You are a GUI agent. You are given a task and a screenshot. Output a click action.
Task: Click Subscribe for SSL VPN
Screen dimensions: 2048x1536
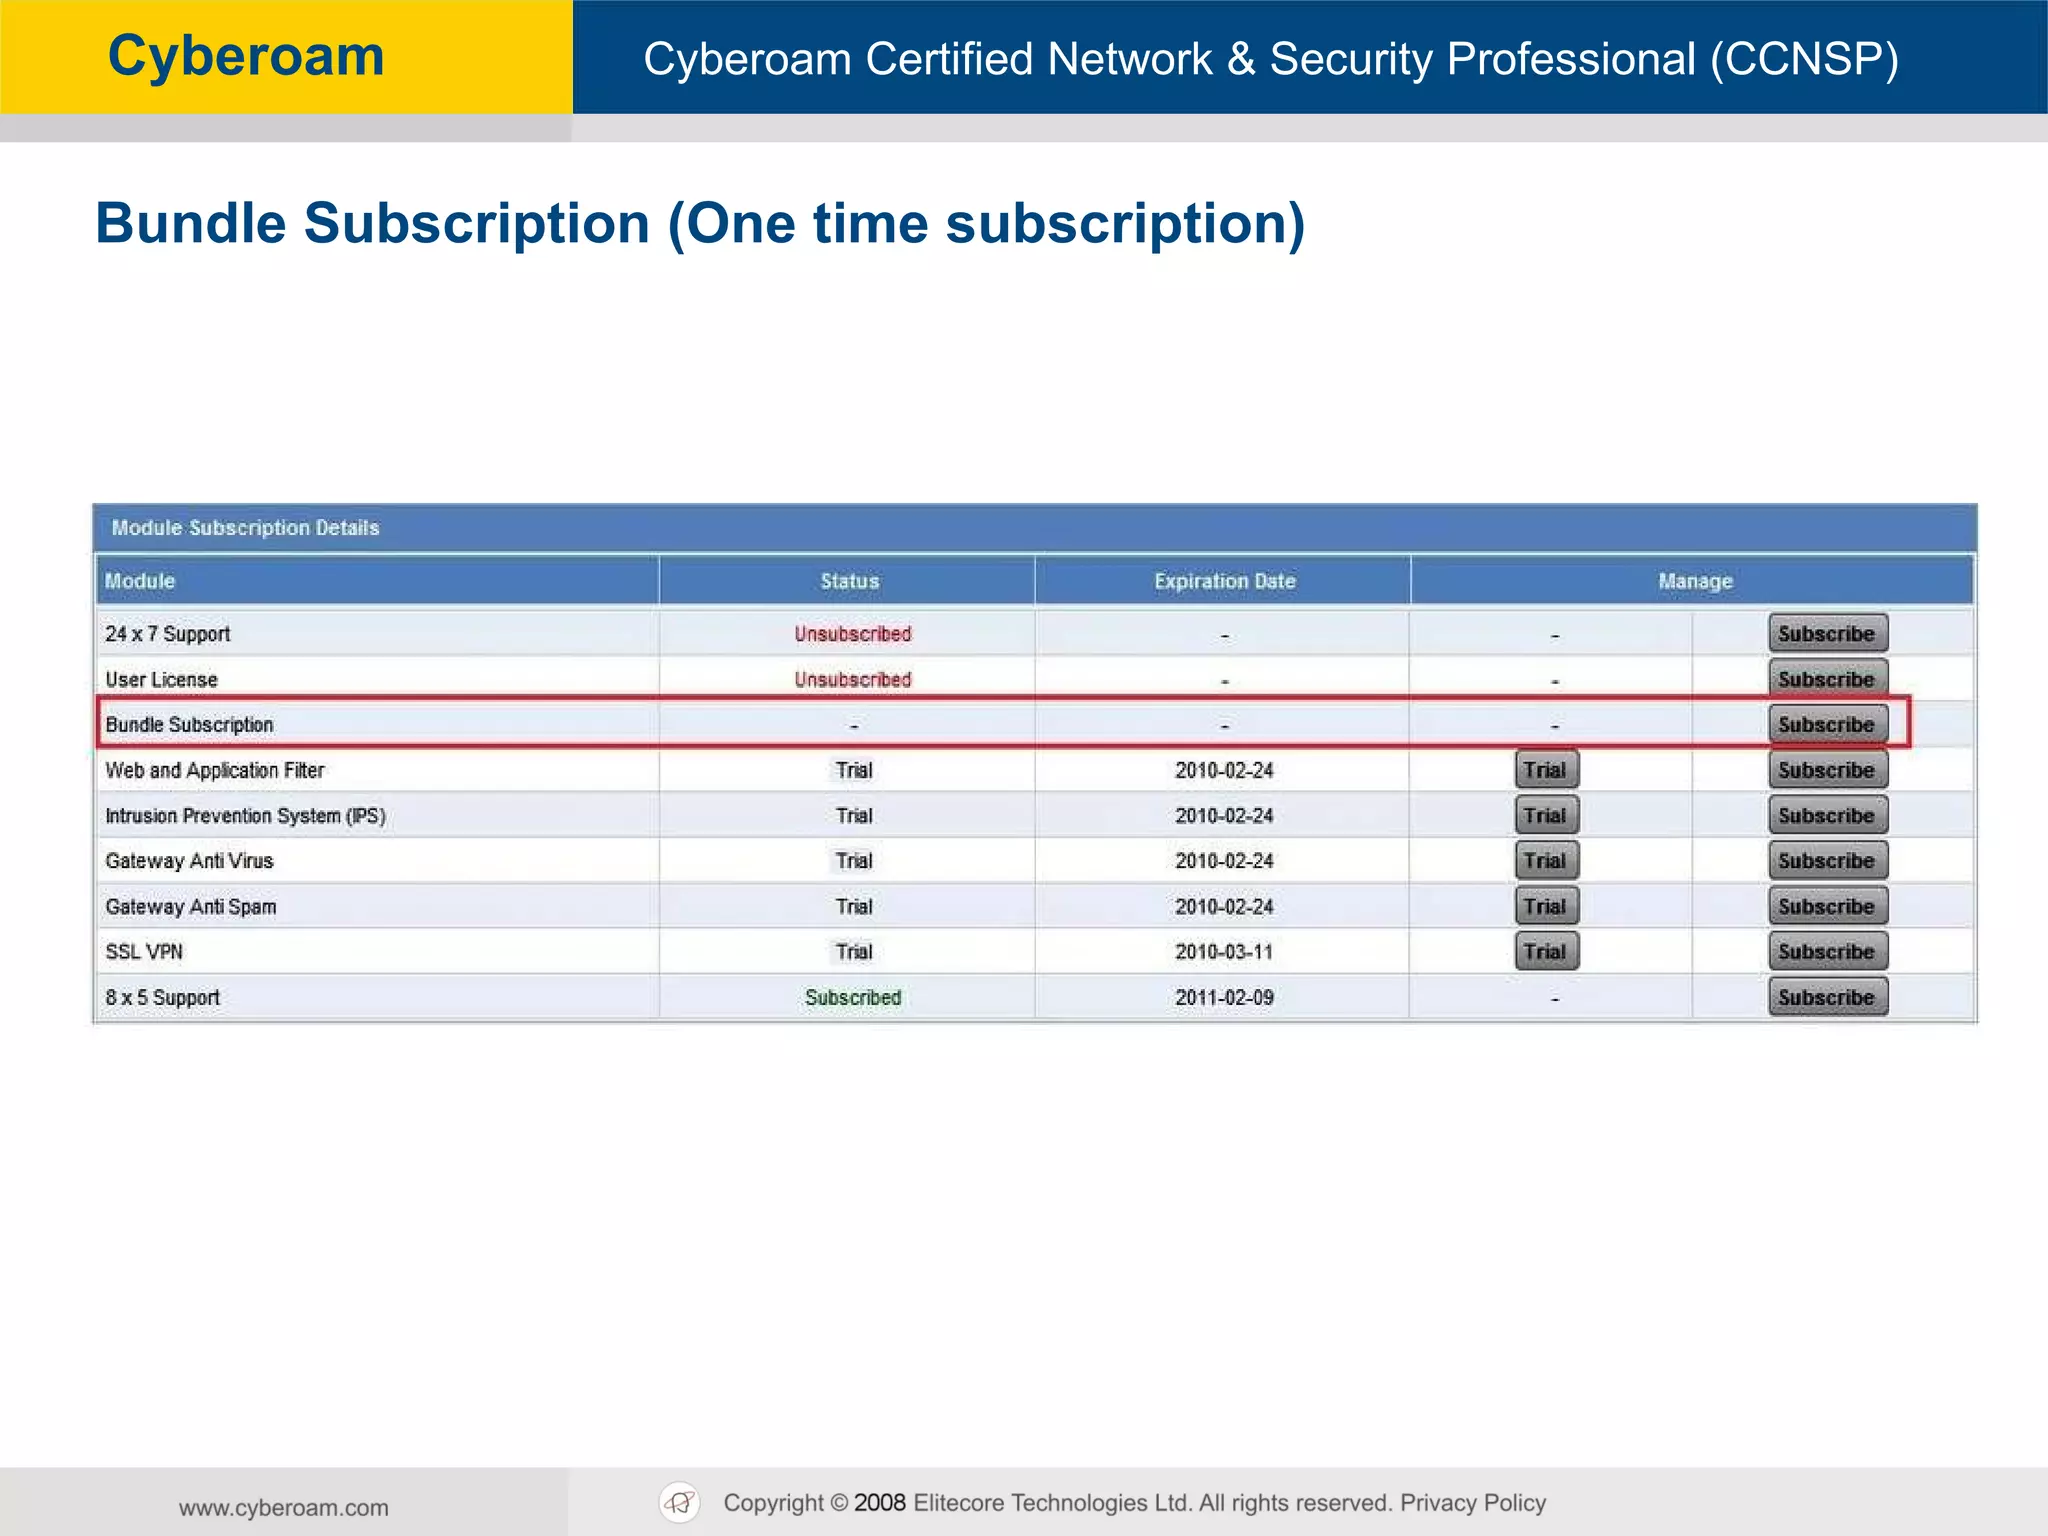point(1827,952)
